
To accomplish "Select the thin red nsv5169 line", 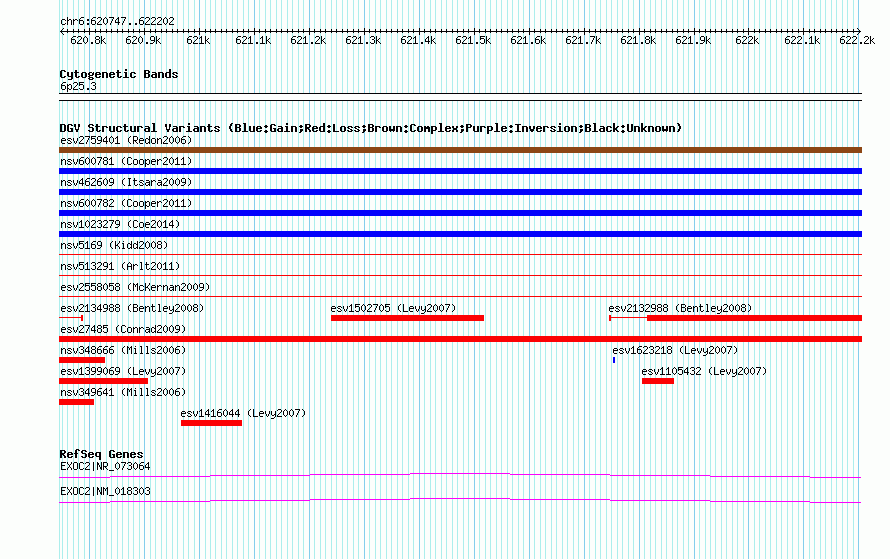I will point(460,254).
